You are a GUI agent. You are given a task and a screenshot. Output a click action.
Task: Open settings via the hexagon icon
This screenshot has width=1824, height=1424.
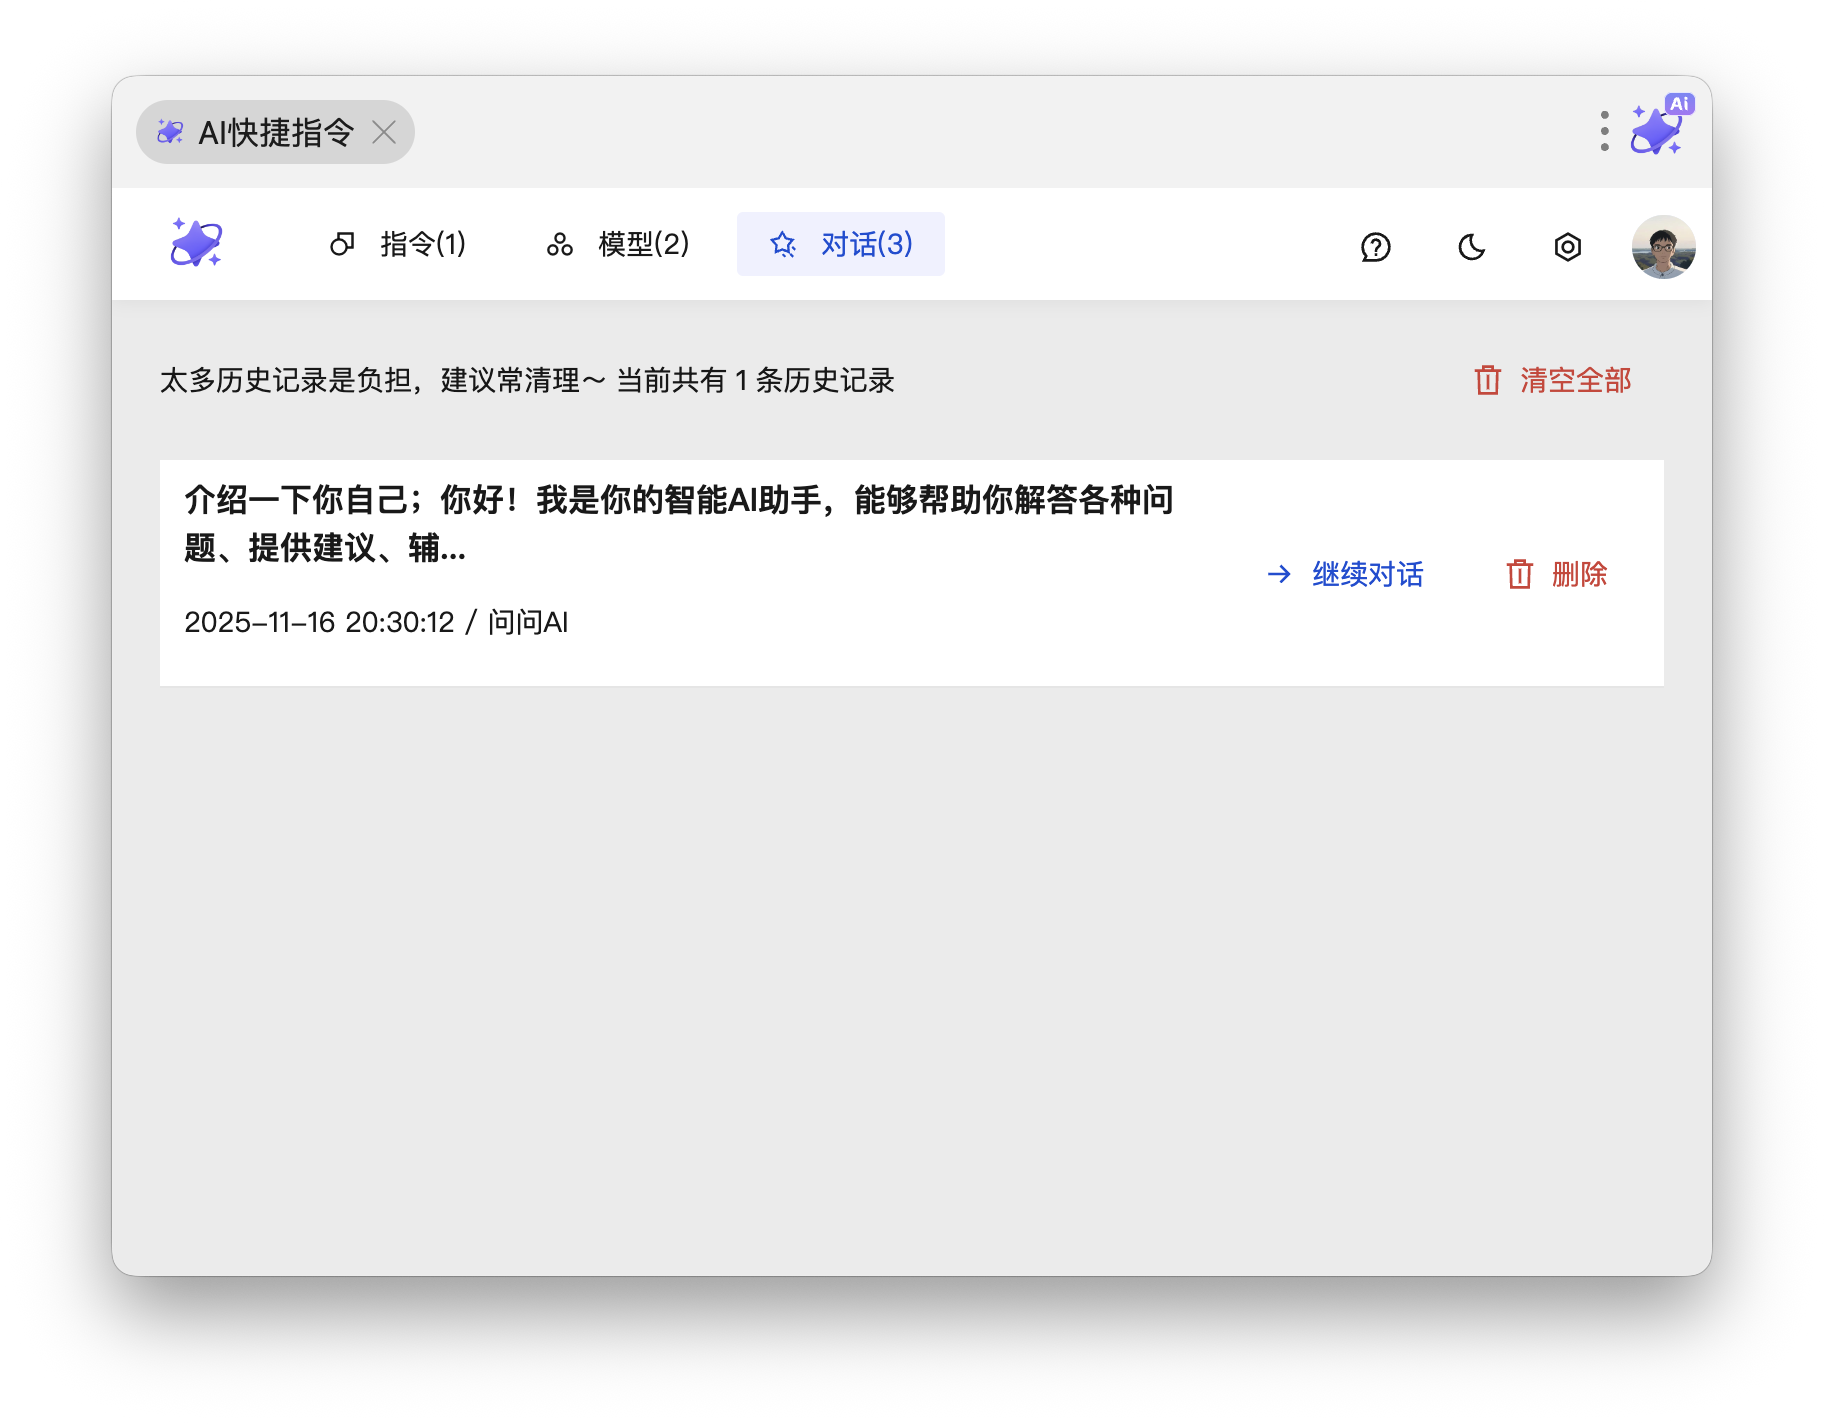point(1567,247)
